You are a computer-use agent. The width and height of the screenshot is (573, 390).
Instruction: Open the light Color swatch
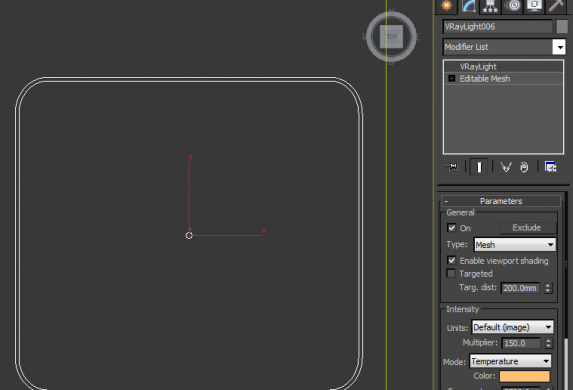coord(524,376)
